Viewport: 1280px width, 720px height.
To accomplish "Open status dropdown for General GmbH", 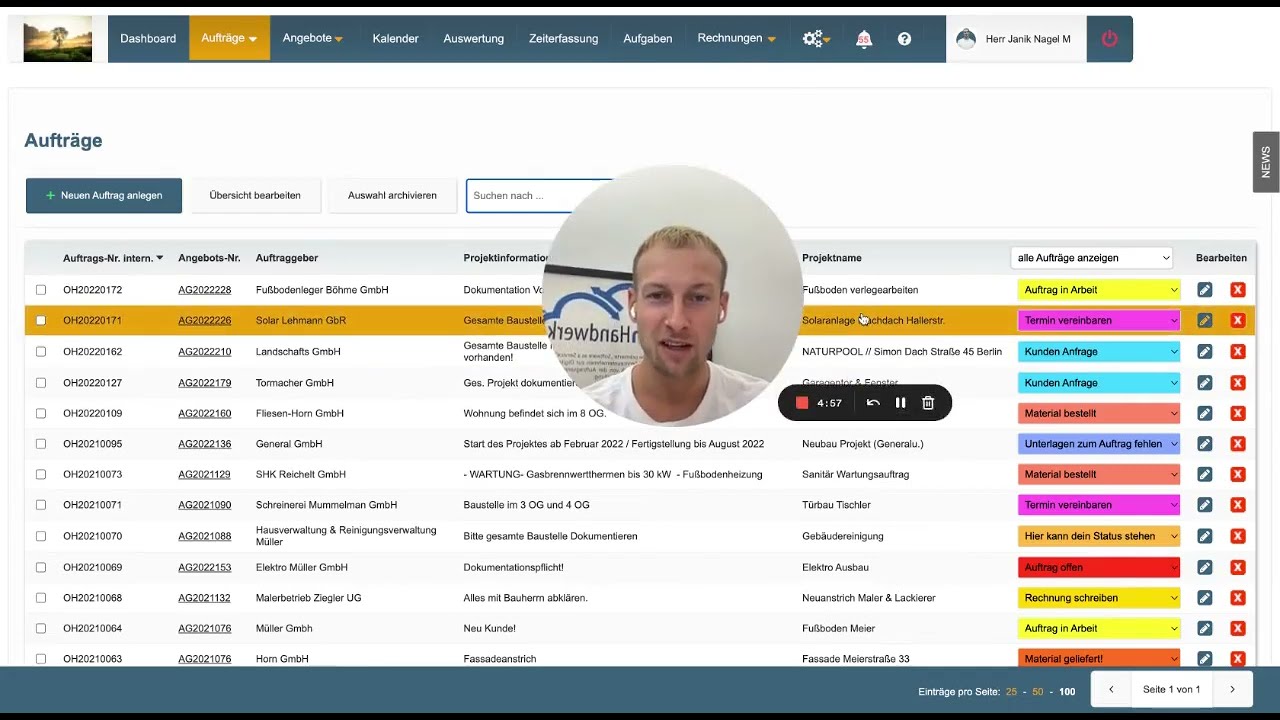I will (x=1099, y=444).
